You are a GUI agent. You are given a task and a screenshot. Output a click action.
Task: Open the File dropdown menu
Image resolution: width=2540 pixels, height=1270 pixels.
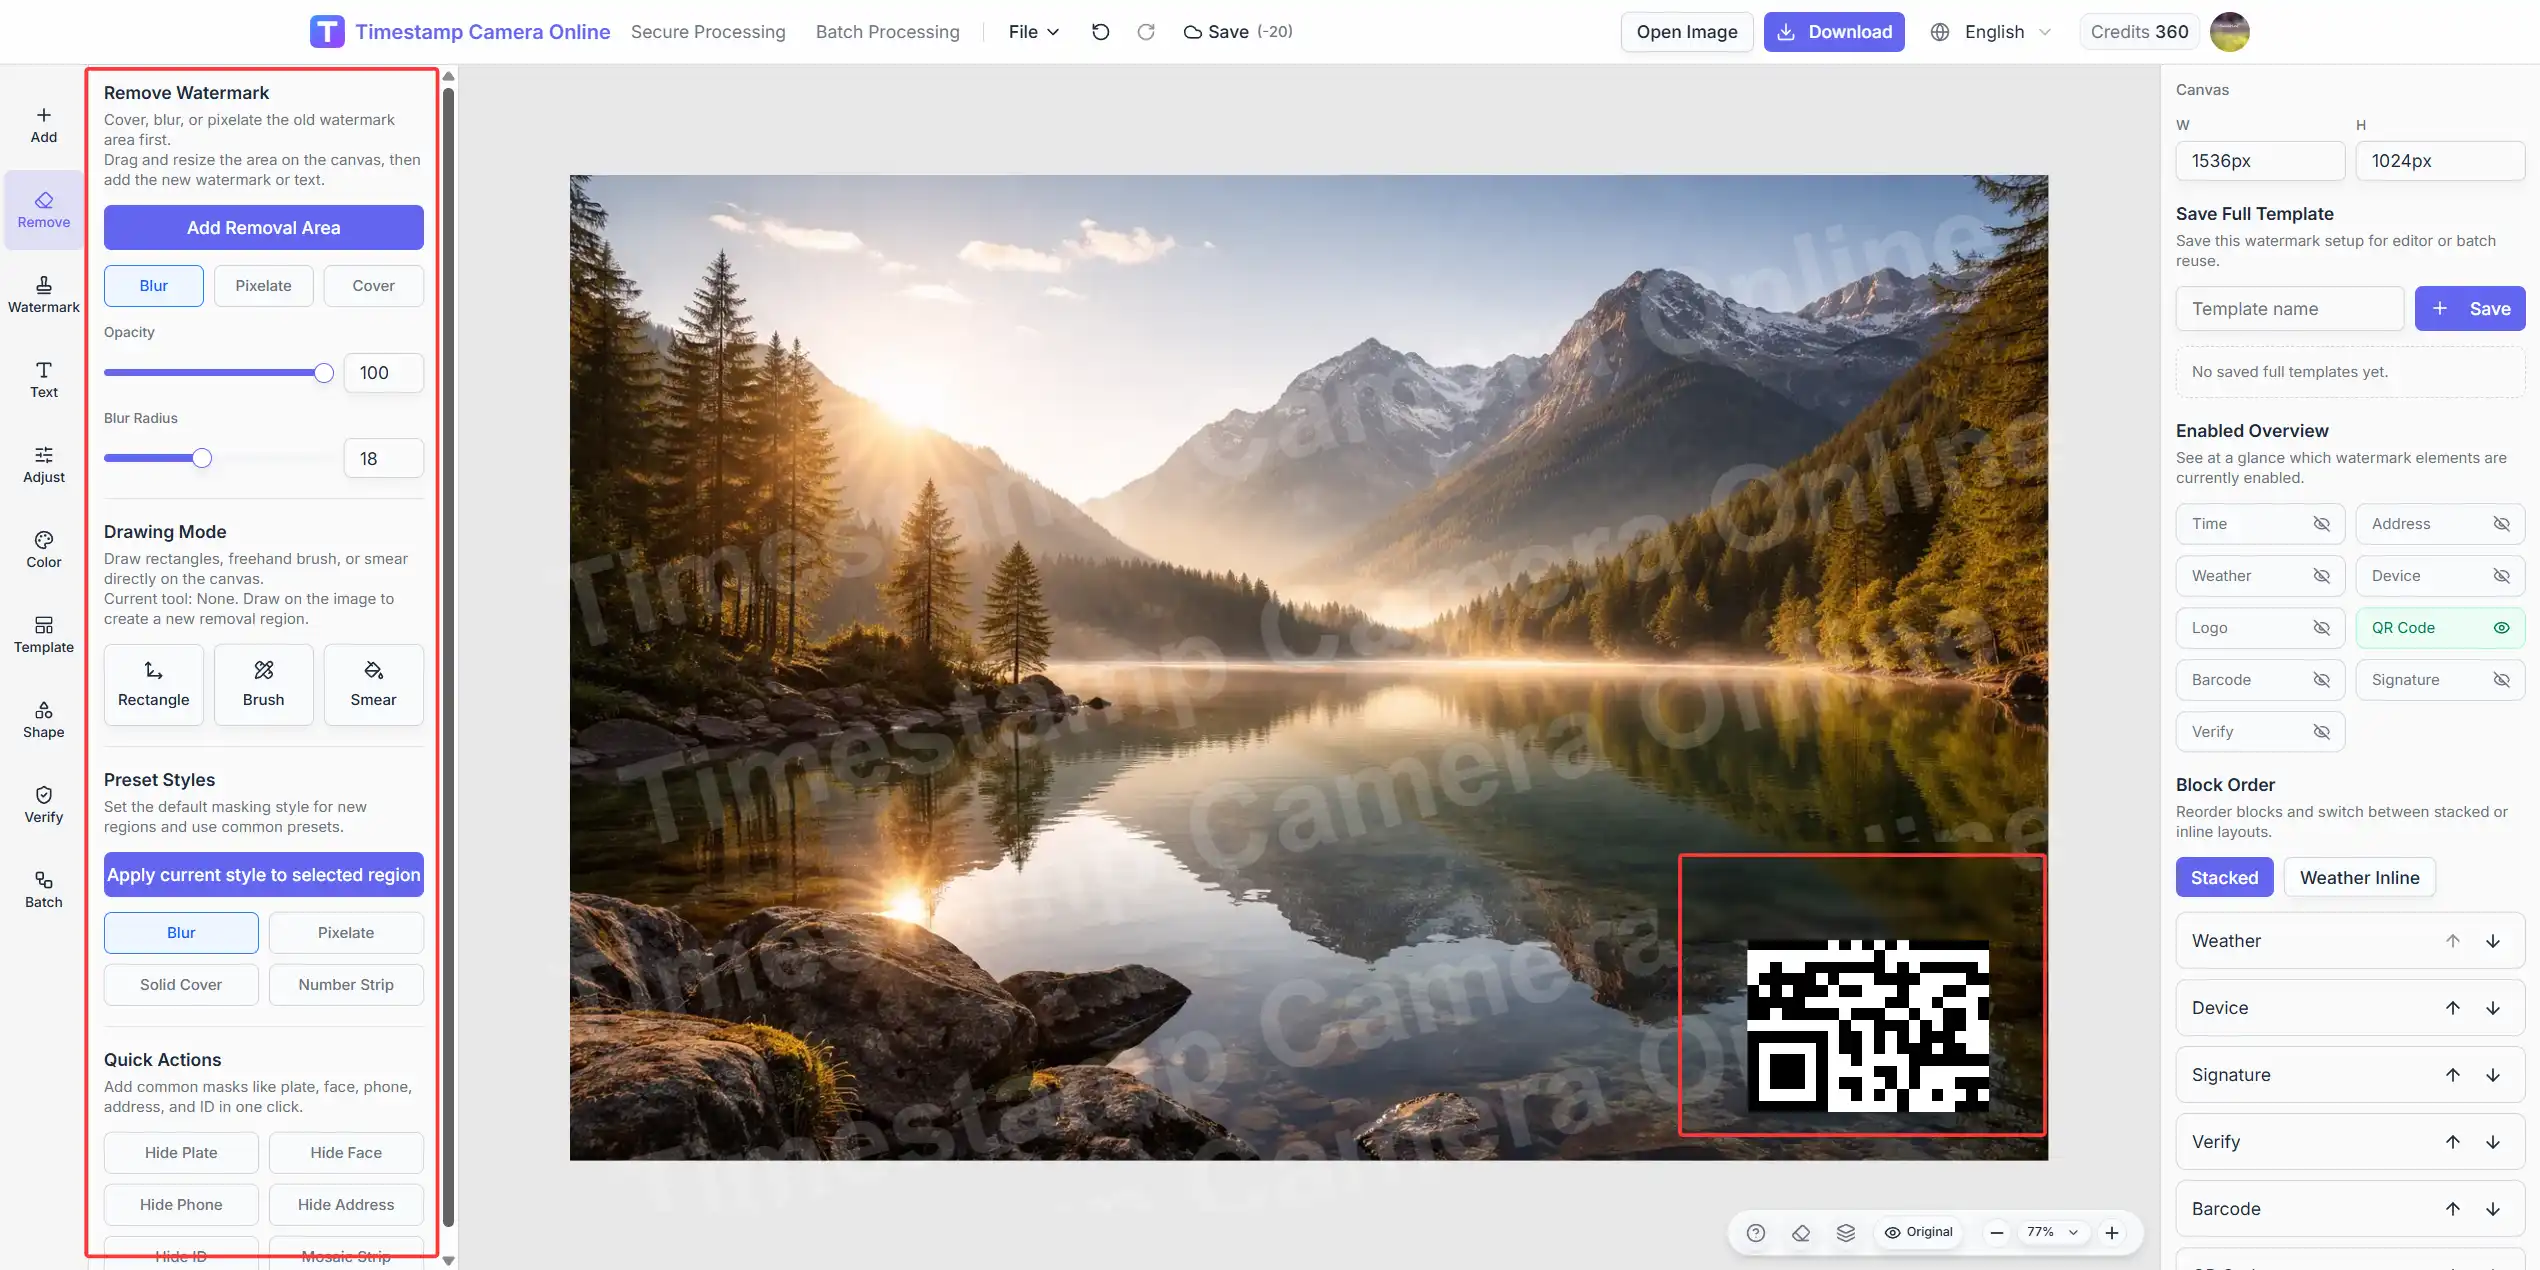1034,32
